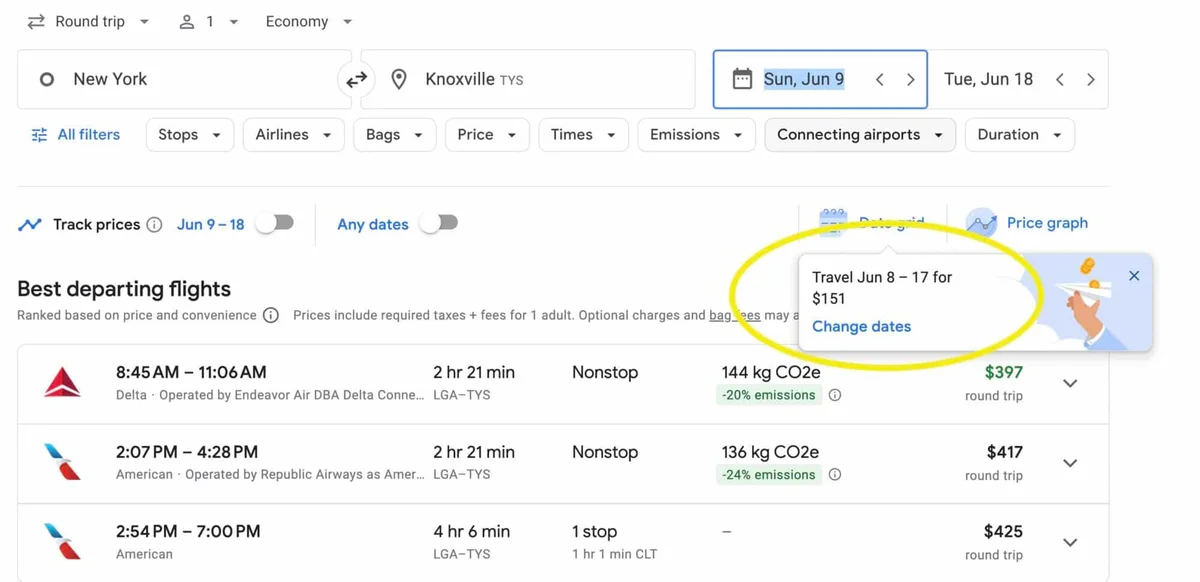This screenshot has width=1200, height=582.
Task: Click the calendar icon in departure date field
Action: pos(742,79)
